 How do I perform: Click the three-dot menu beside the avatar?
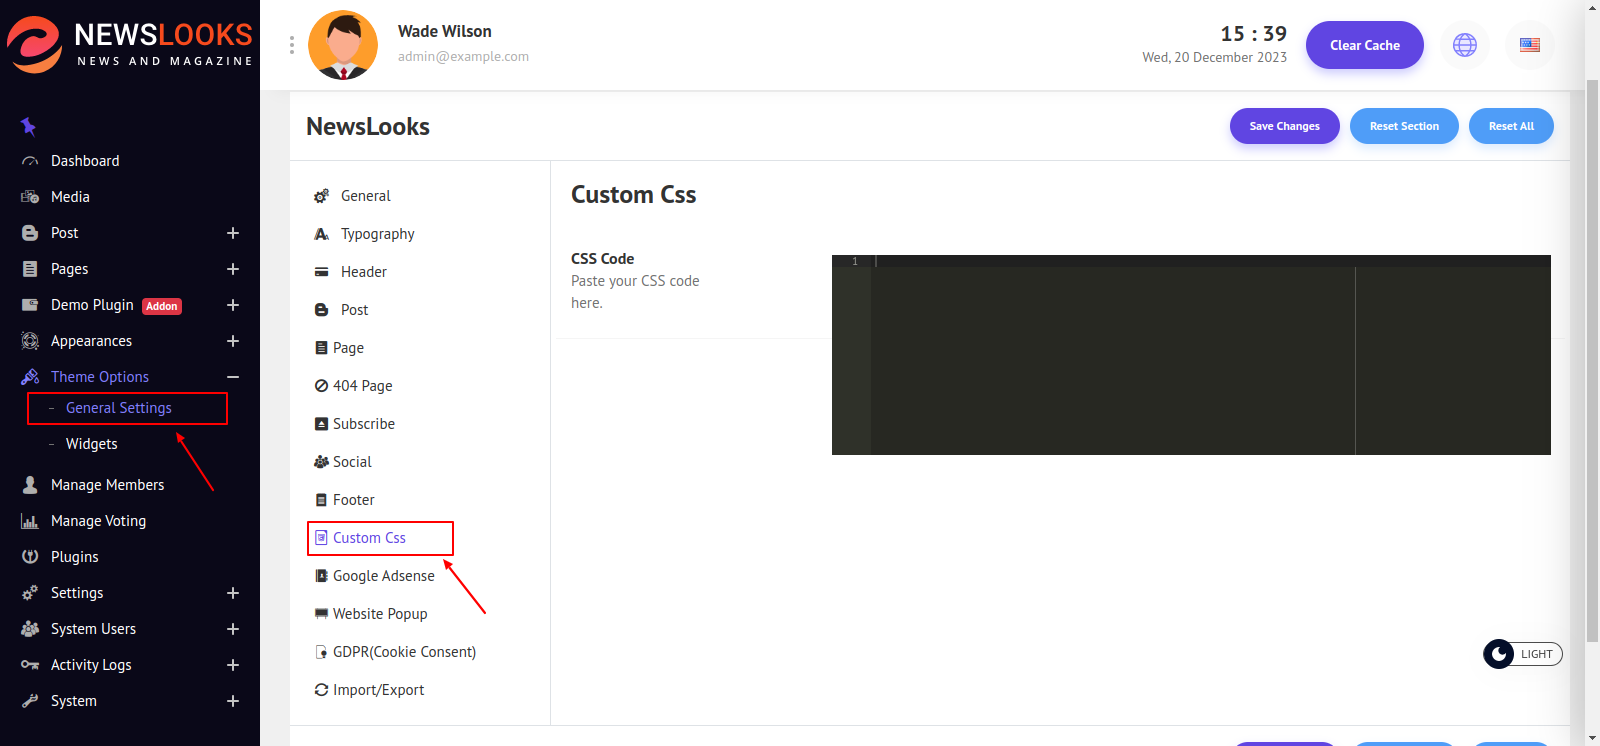291,45
